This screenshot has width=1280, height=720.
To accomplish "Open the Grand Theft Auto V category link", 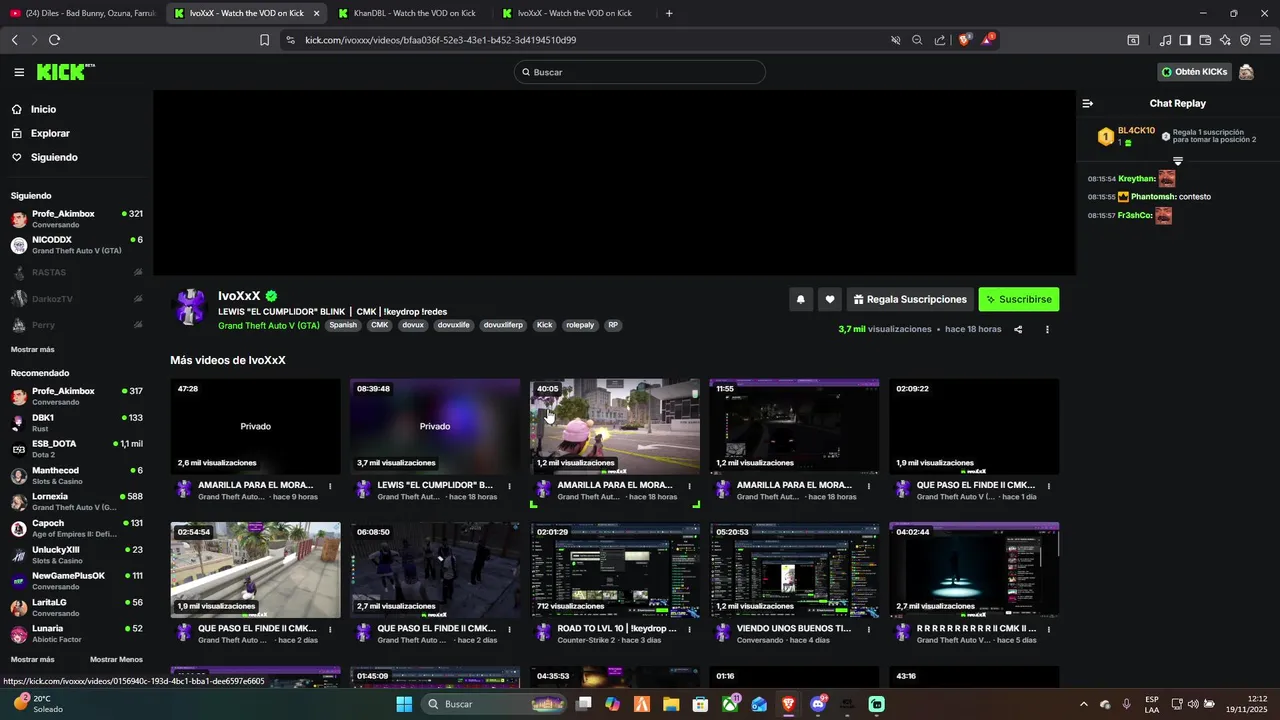I will 269,325.
